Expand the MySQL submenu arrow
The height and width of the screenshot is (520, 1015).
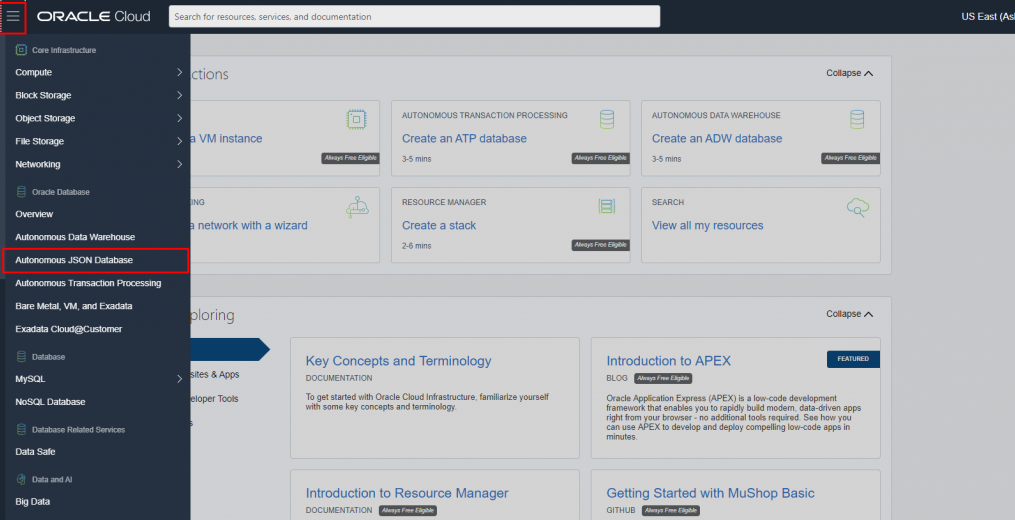(x=179, y=379)
